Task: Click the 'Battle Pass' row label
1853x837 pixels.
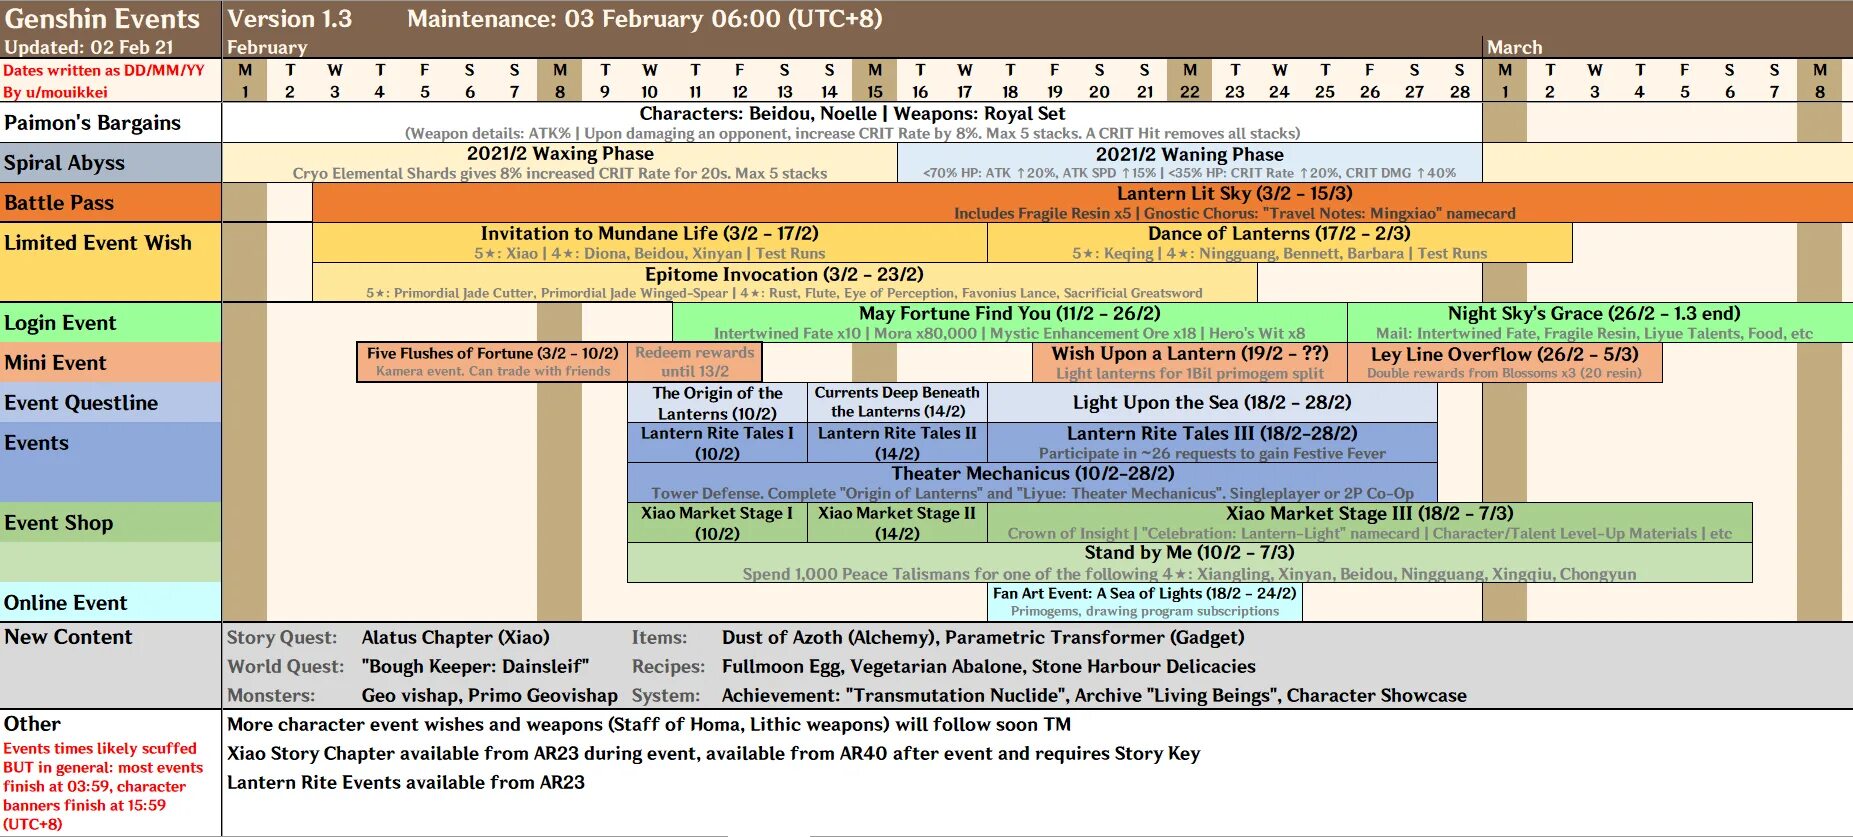Action: tap(110, 202)
